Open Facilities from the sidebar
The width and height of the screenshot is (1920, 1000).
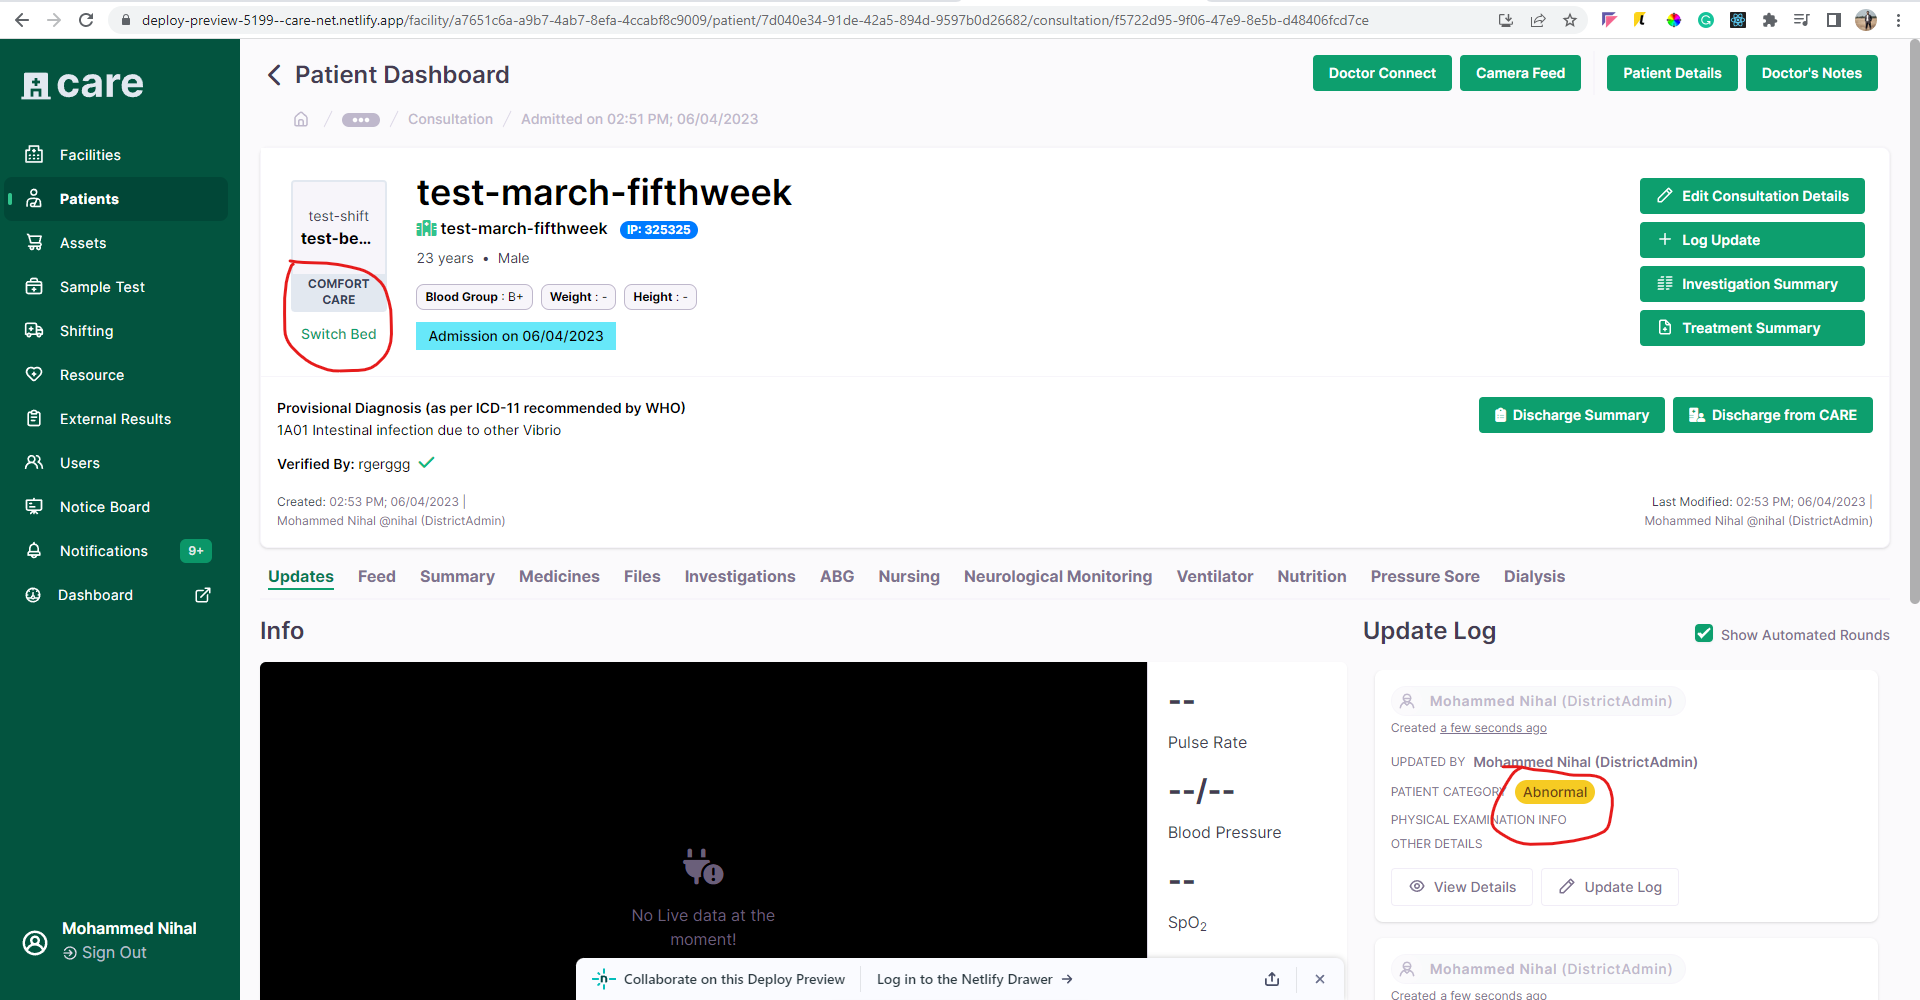point(35,154)
